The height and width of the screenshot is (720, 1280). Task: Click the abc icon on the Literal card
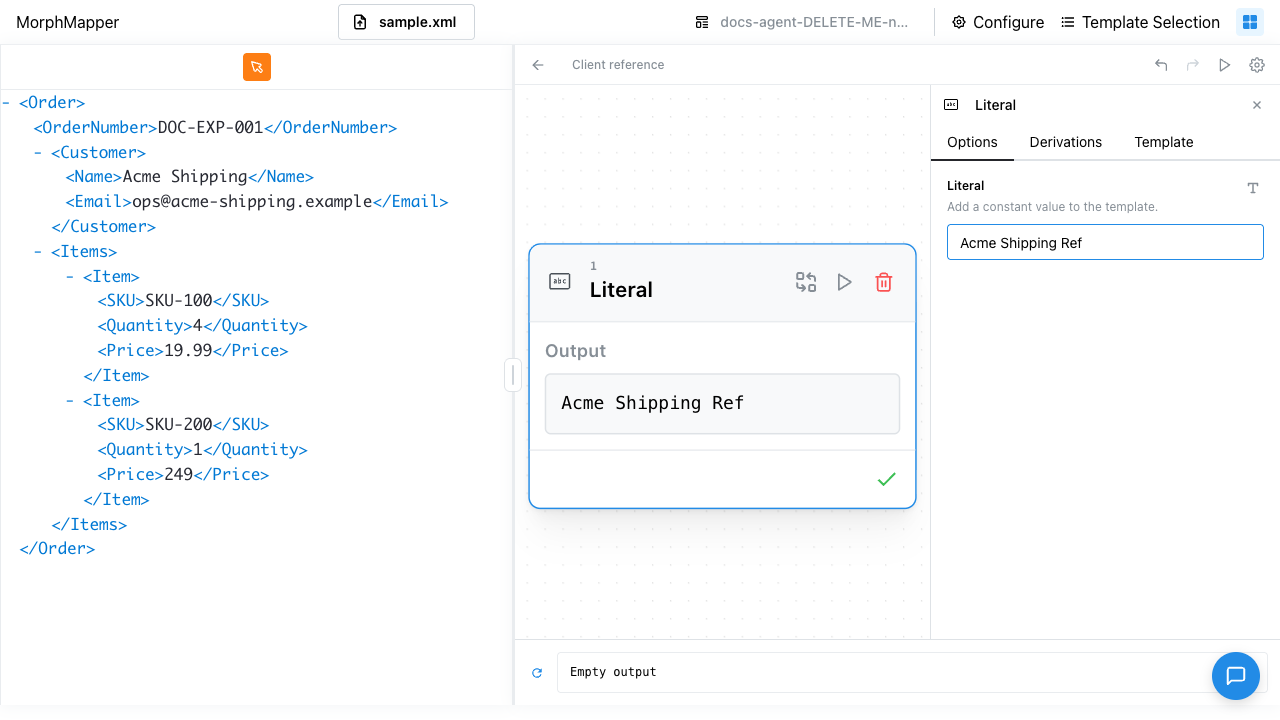[560, 282]
